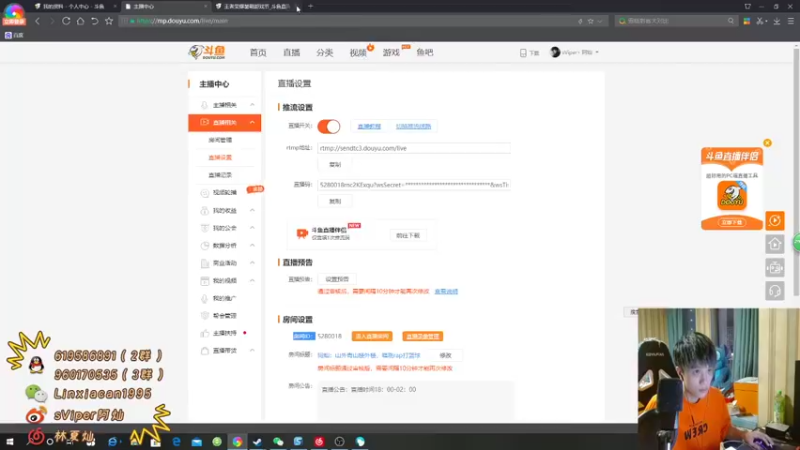Image resolution: width=800 pixels, height=450 pixels.
Task: Click the bag icon for 直播带货
Action: click(x=205, y=351)
